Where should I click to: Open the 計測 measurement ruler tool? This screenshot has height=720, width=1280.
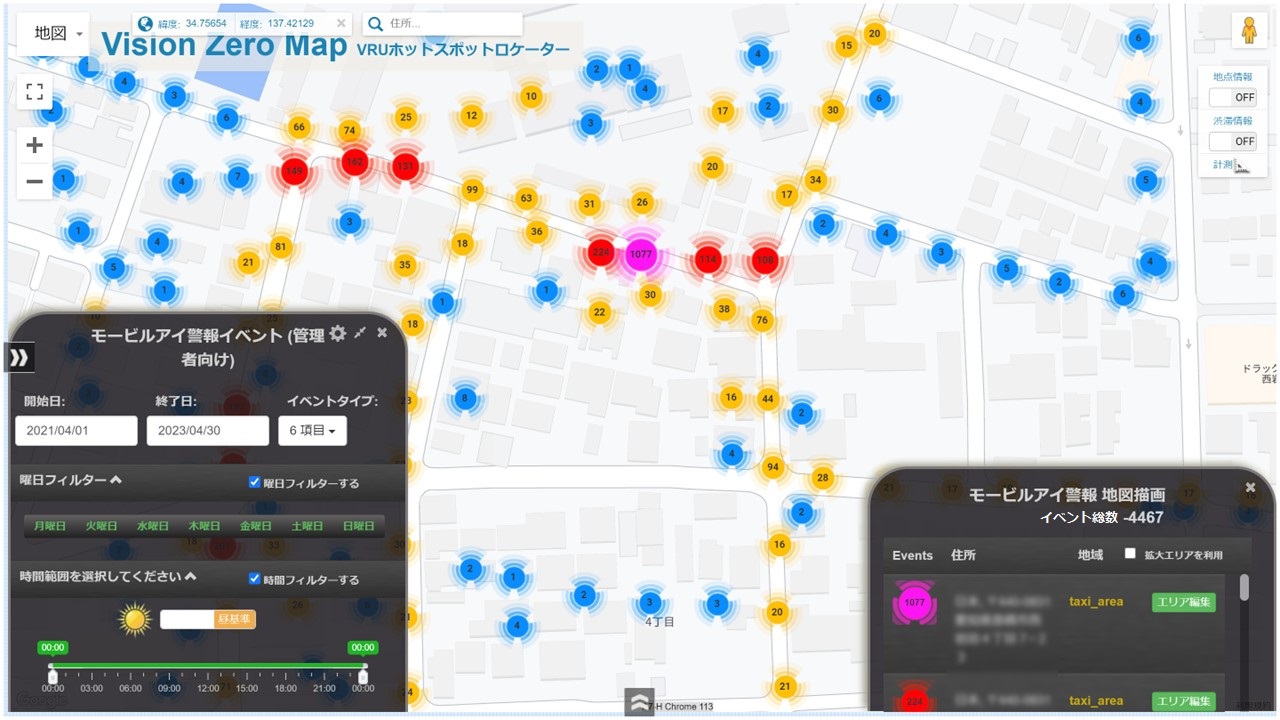point(1232,165)
